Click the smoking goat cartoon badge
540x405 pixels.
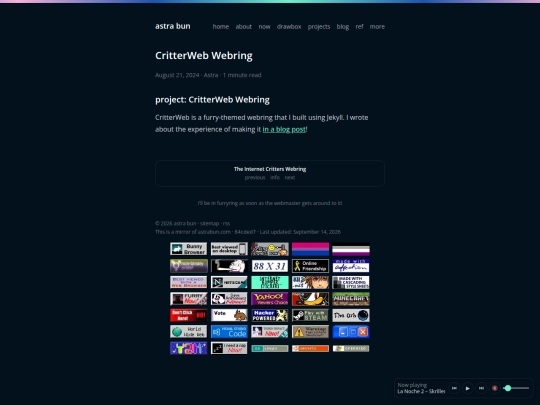coord(229,266)
